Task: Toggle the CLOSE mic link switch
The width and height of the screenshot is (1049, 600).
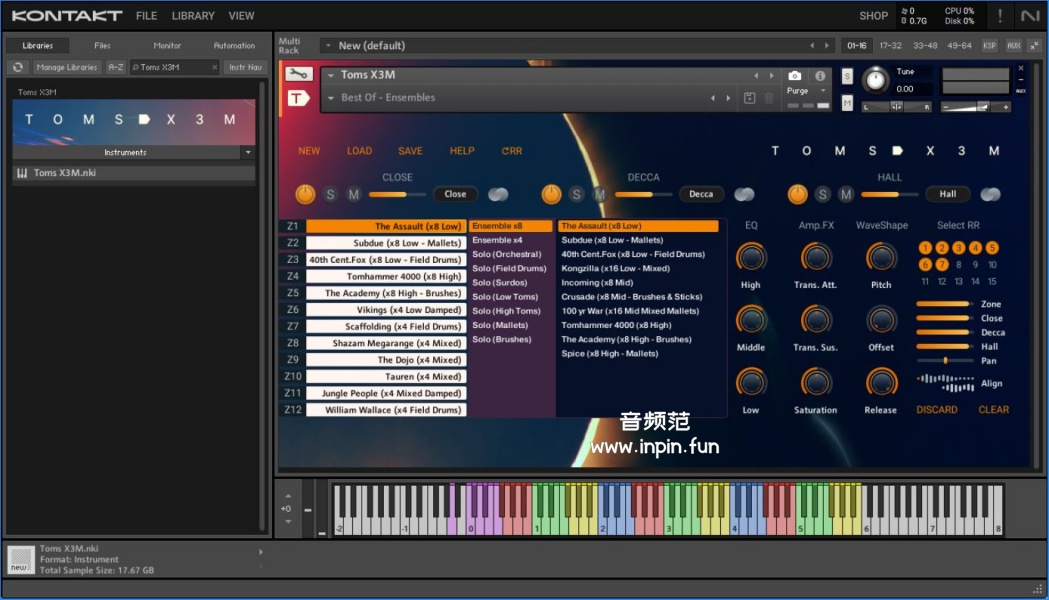Action: click(x=498, y=194)
